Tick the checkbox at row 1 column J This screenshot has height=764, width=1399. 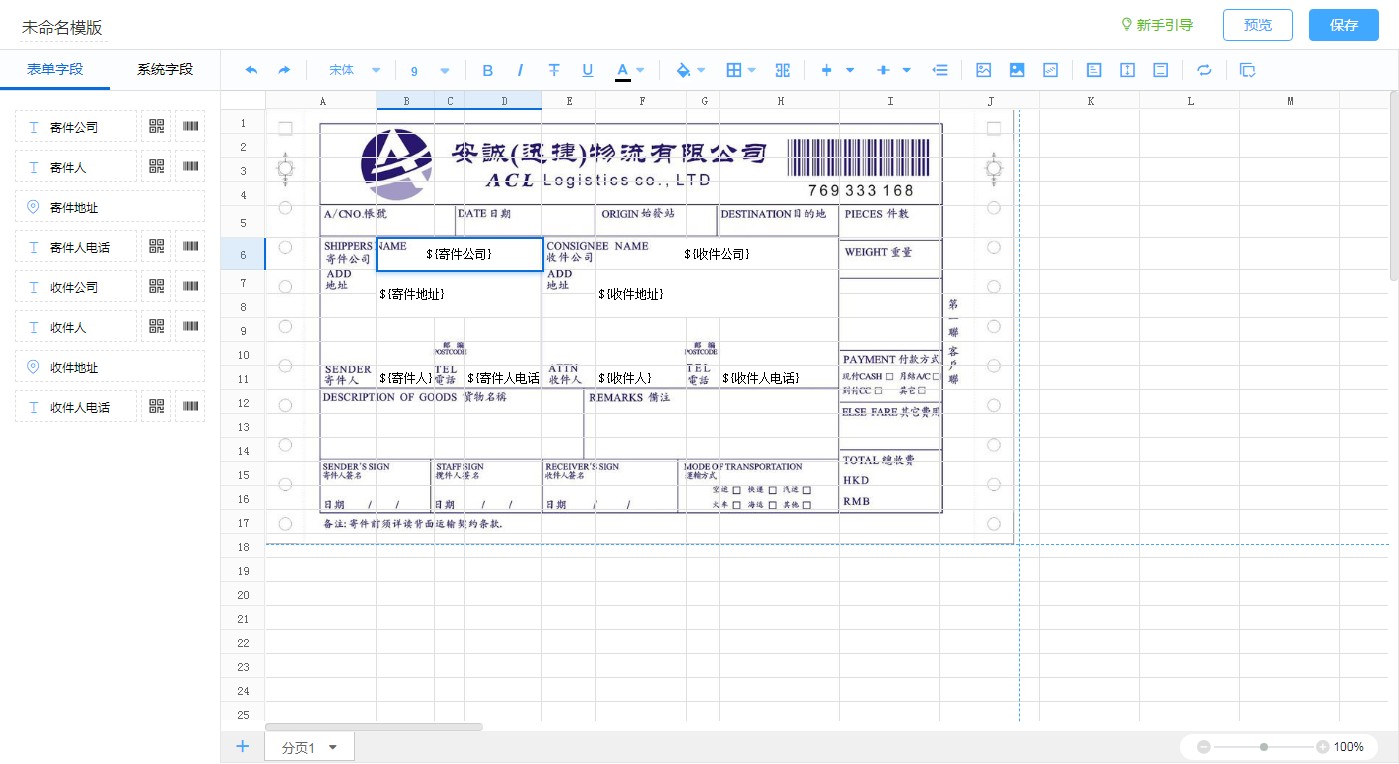pyautogui.click(x=993, y=128)
